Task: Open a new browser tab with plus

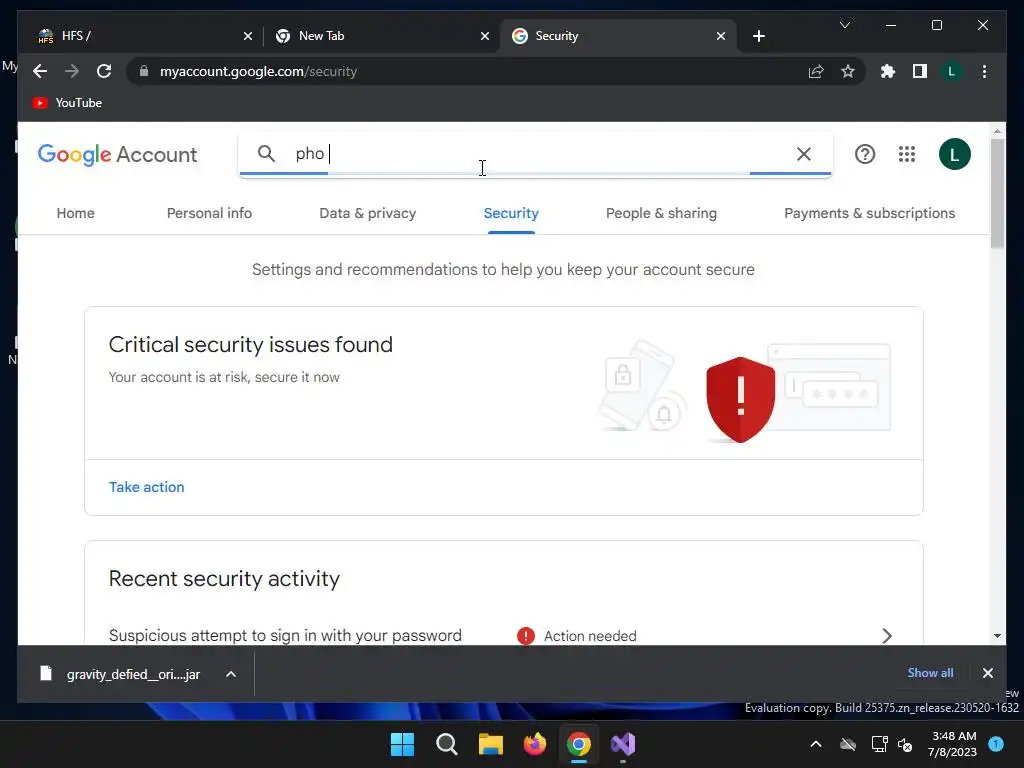Action: 758,36
